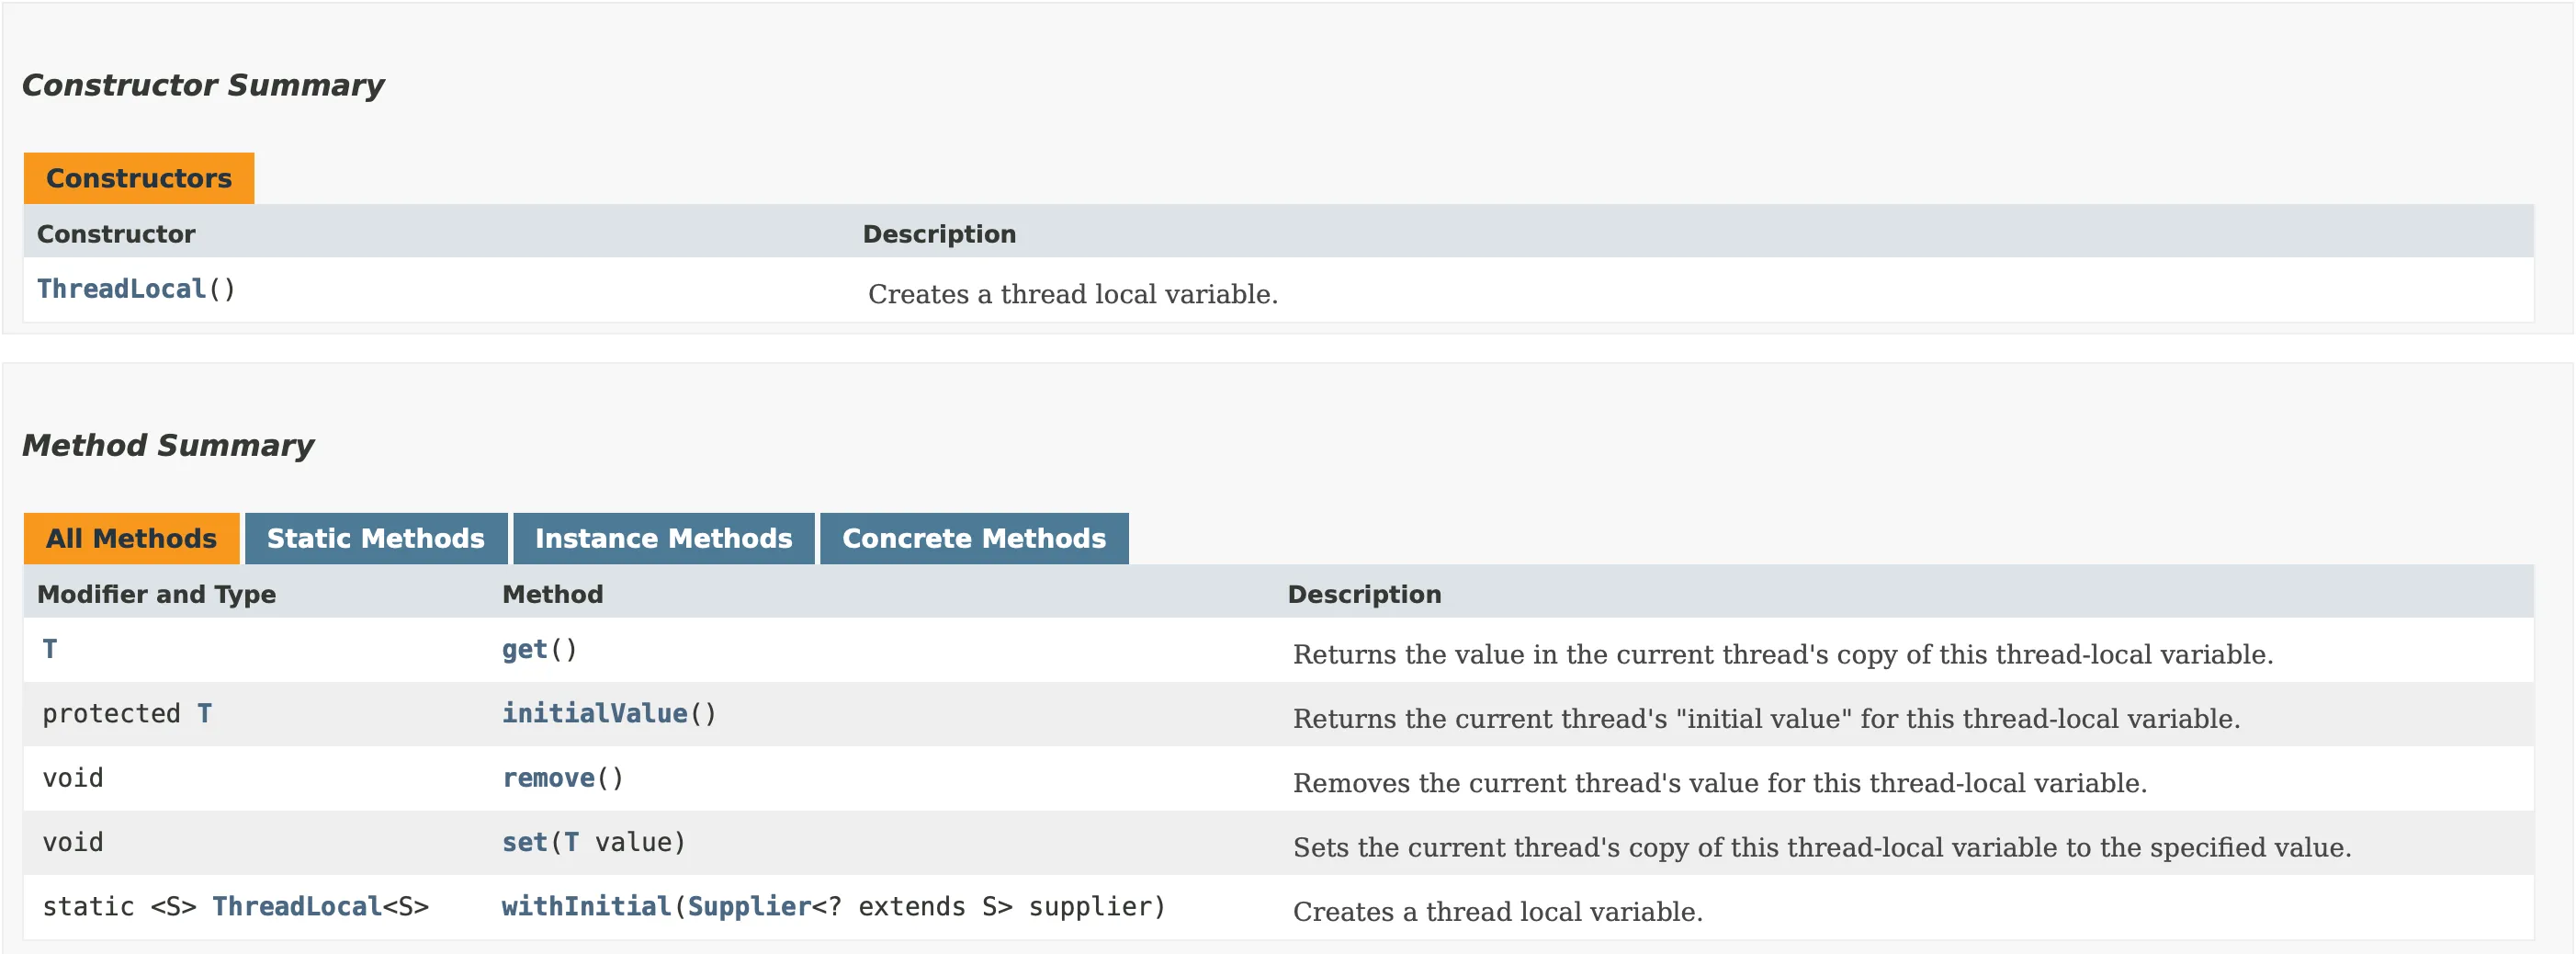Click the Constructor Summary heading
Screen dimensions: 2576x954
coord(203,85)
